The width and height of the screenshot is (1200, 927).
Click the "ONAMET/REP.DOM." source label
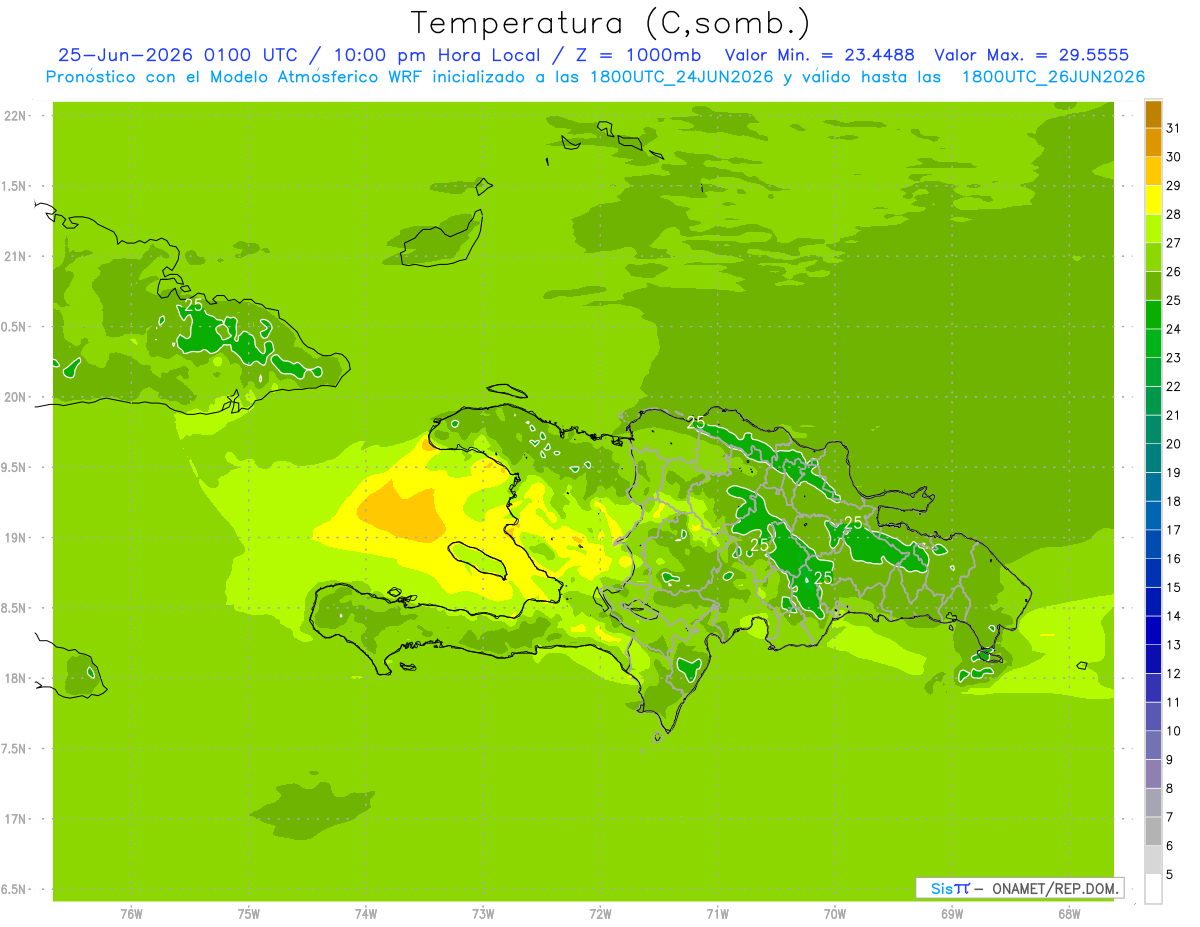(1055, 888)
